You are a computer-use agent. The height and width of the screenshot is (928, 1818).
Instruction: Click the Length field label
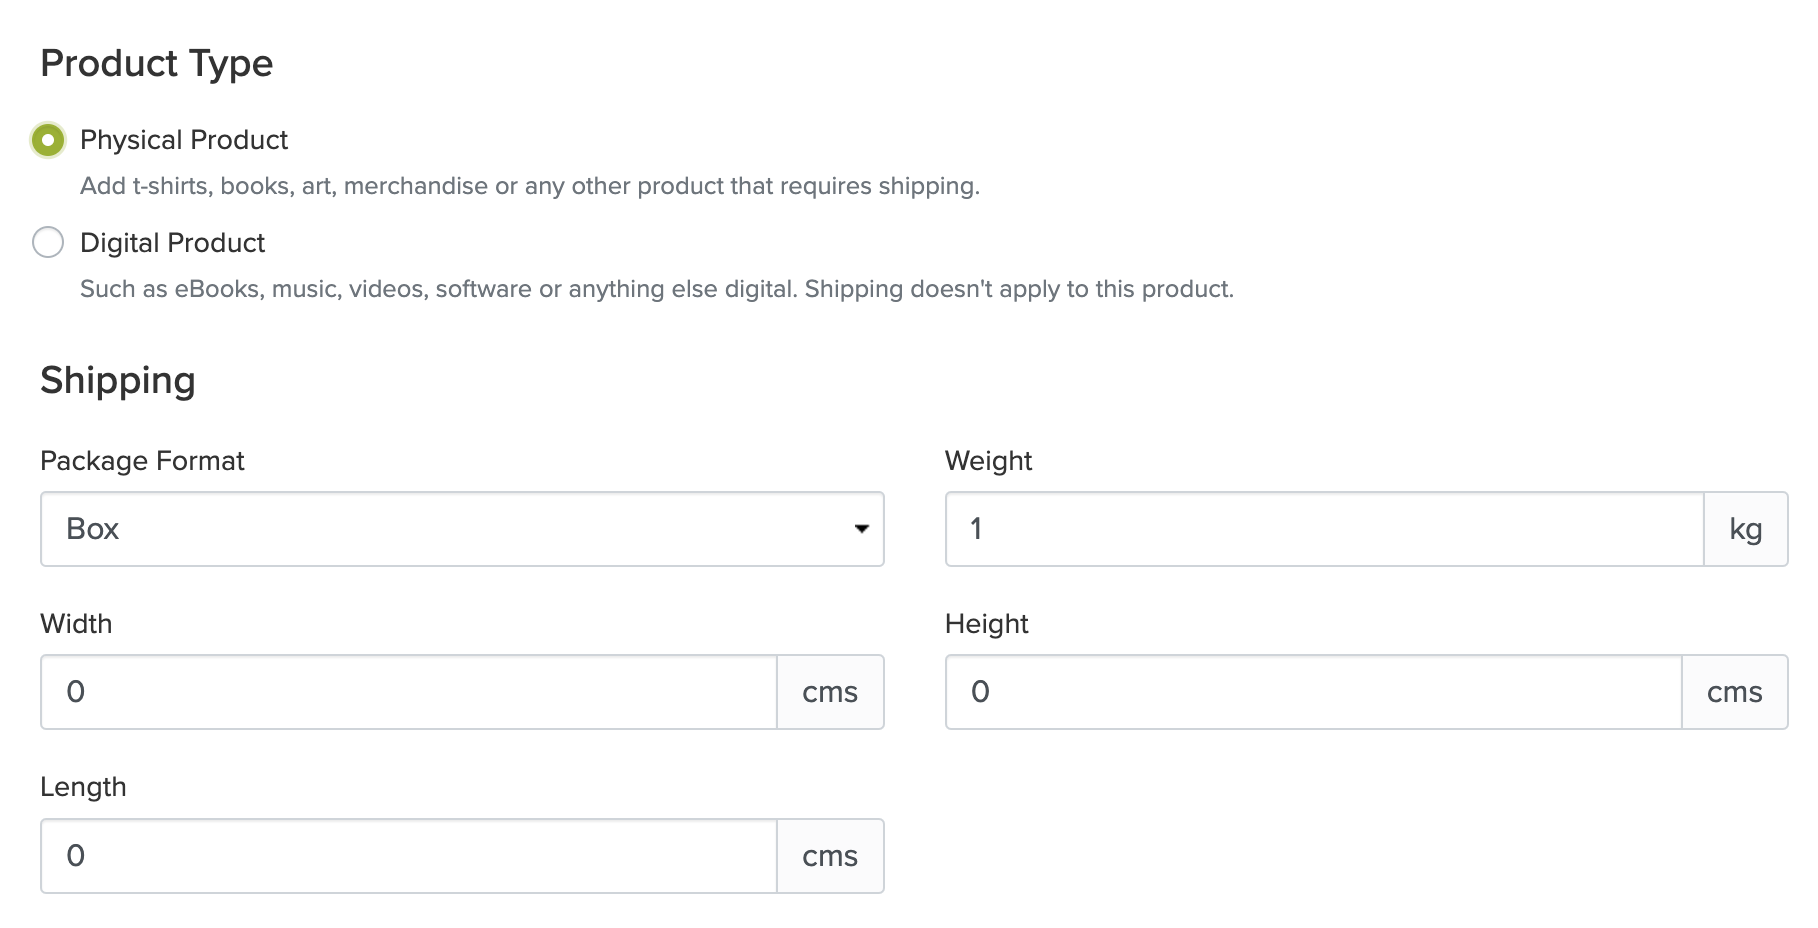[83, 787]
